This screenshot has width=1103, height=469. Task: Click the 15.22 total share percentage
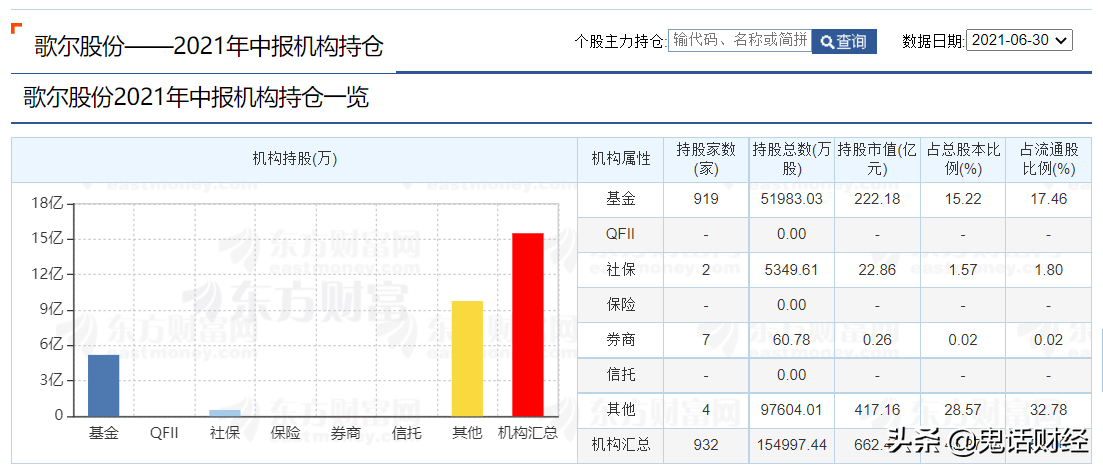pyautogui.click(x=962, y=199)
